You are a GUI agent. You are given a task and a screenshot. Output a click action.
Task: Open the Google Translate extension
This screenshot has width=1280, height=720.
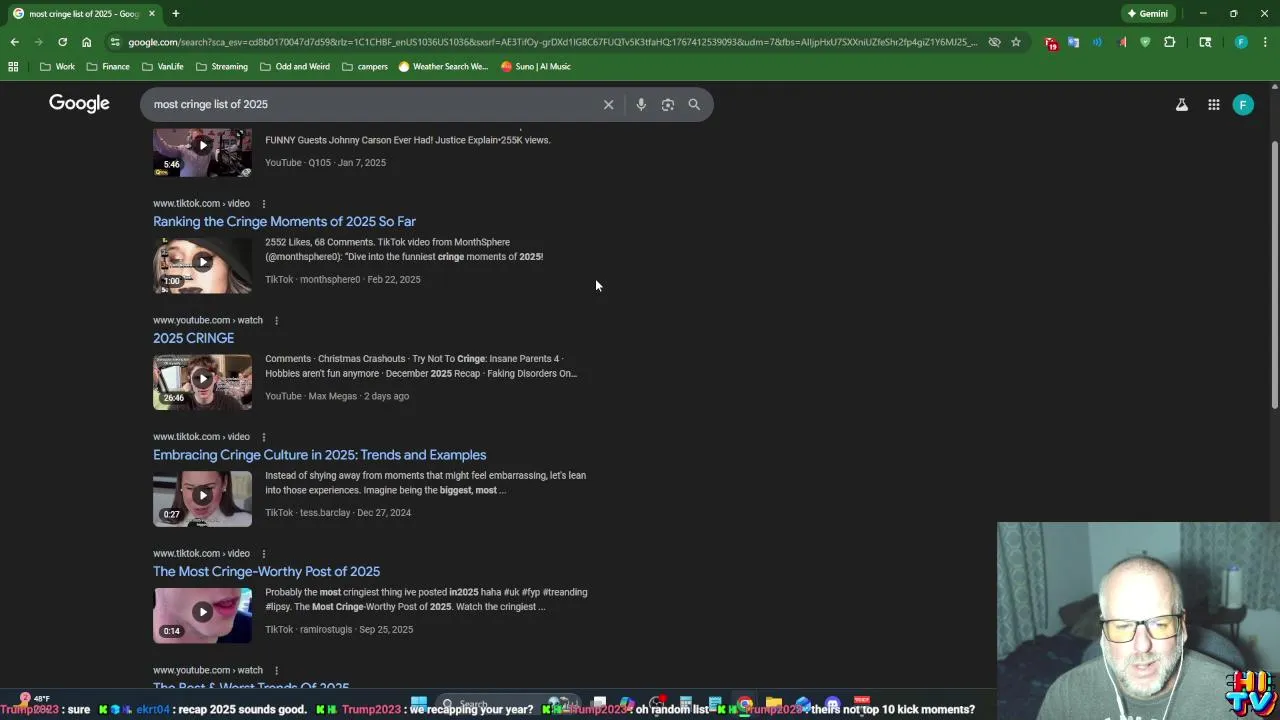tap(1073, 42)
